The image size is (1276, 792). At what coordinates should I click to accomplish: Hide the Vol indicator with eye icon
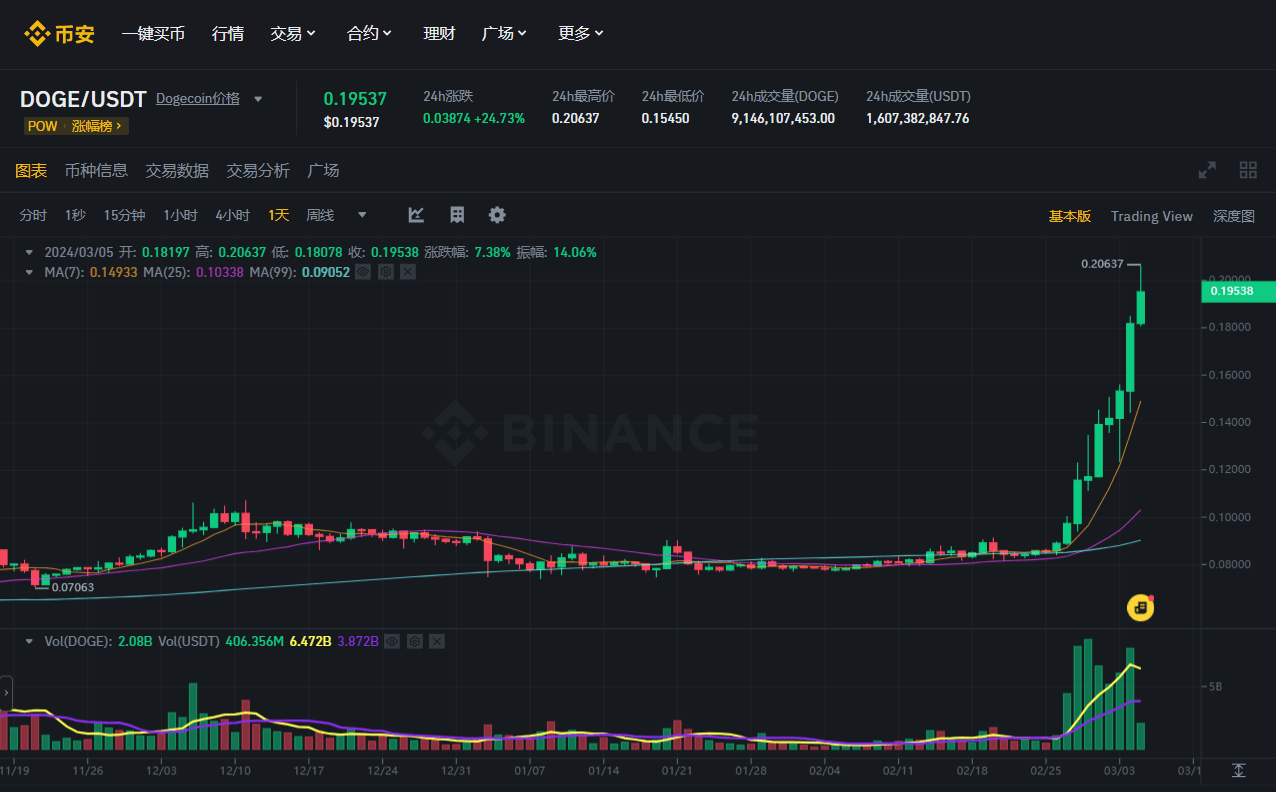pos(392,641)
